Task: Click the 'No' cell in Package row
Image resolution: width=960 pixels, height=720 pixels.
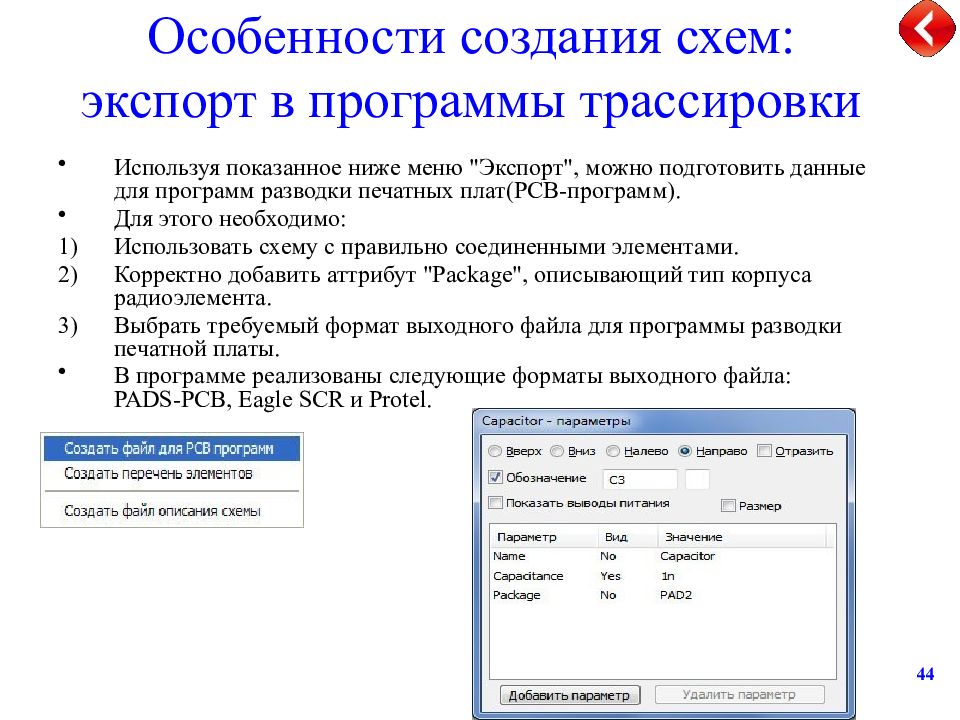Action: [608, 594]
